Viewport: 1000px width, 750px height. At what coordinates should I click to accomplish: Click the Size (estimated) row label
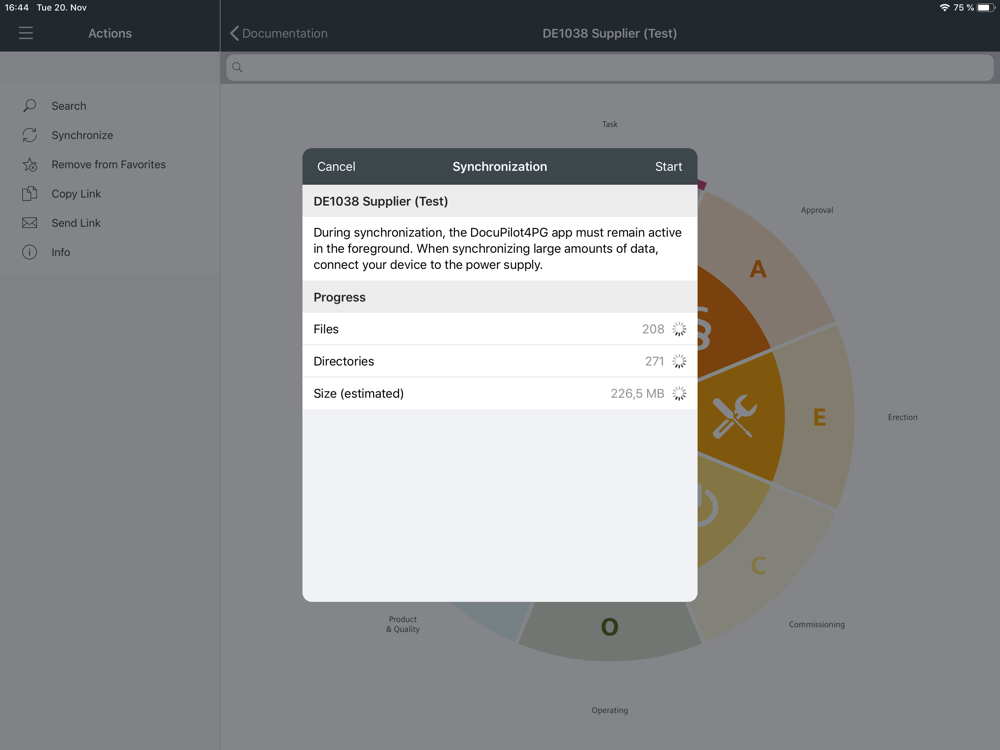click(358, 393)
